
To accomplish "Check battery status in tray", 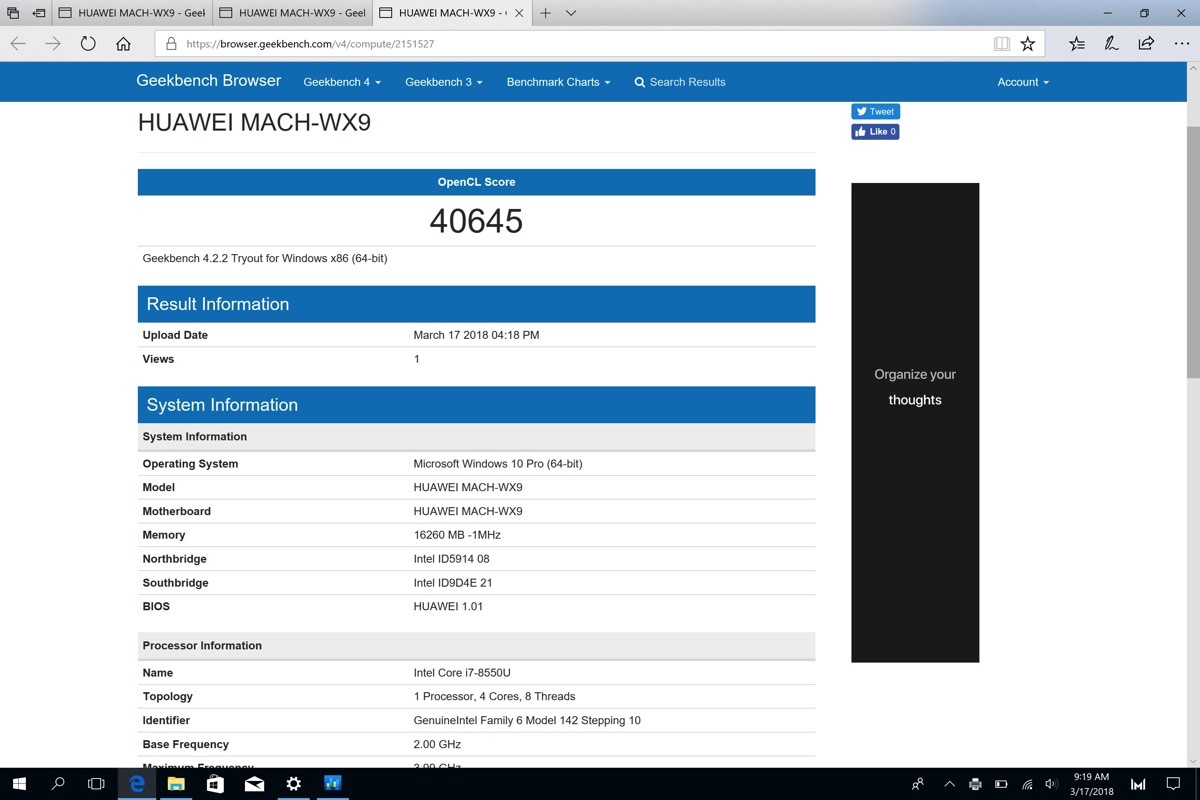I will coord(1001,784).
